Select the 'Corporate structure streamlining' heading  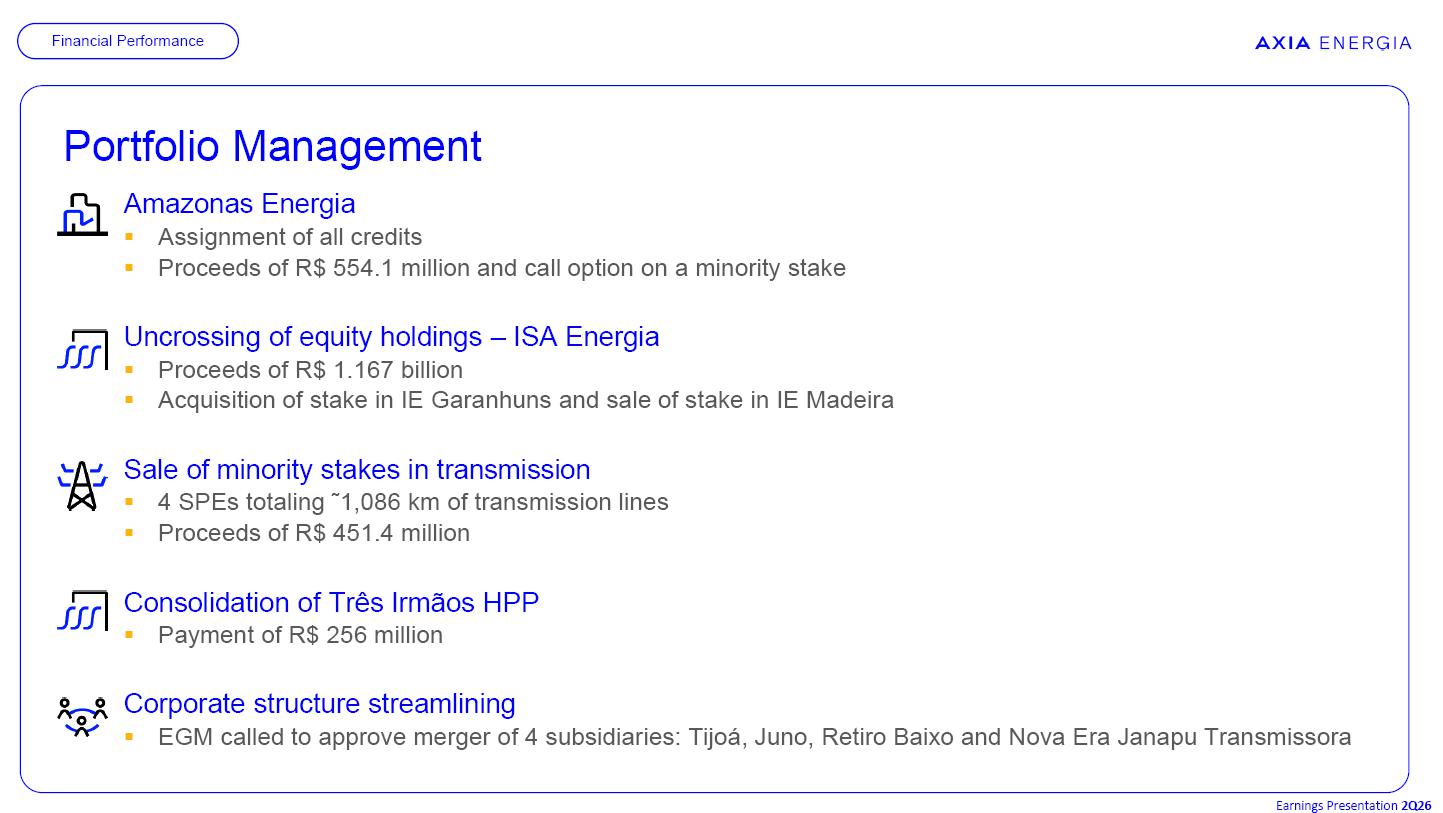[319, 703]
